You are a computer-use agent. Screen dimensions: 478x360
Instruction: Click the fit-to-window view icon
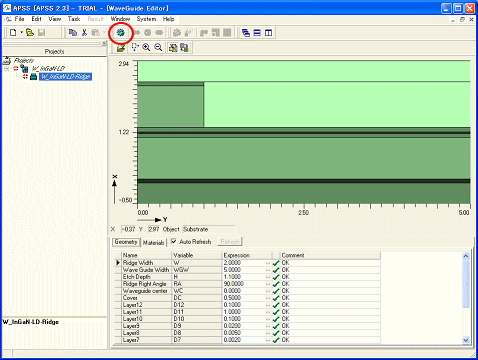tap(173, 48)
